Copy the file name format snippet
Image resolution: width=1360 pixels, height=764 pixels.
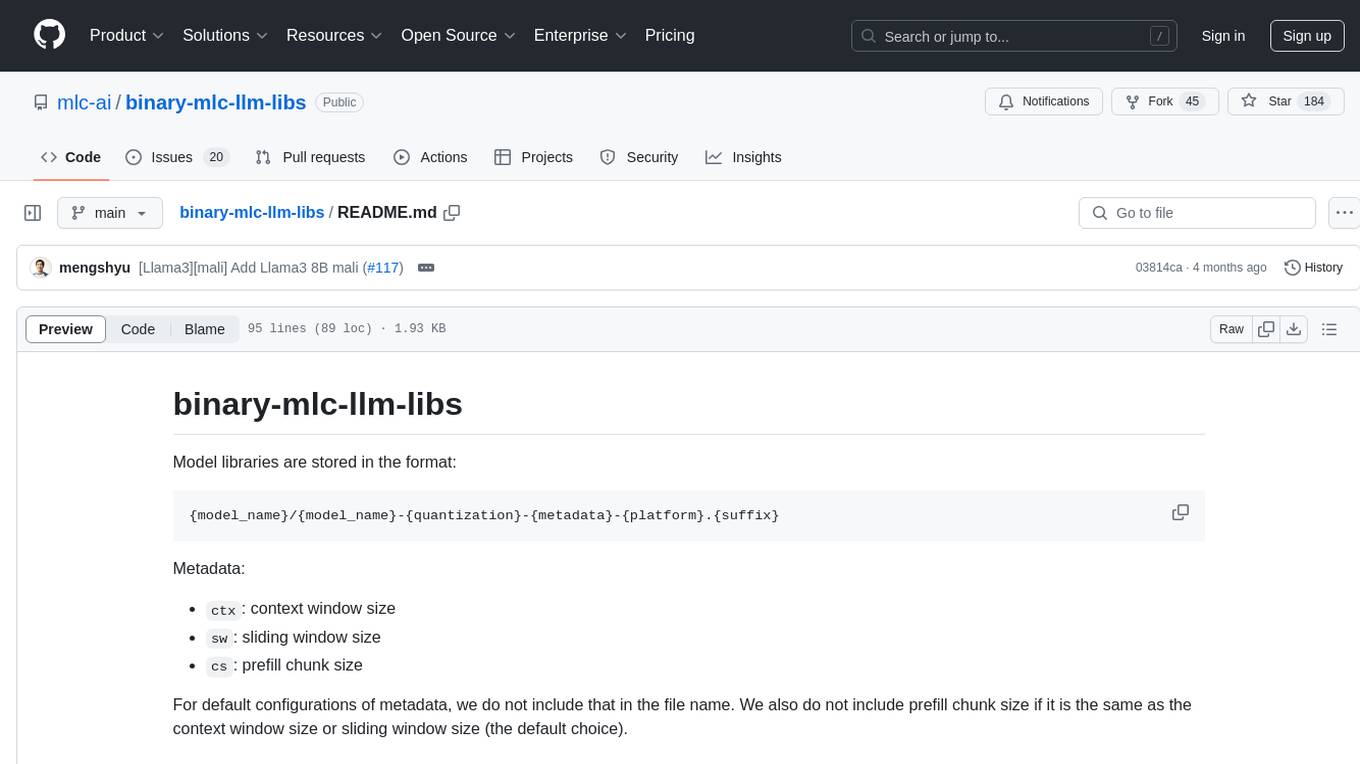1180,512
